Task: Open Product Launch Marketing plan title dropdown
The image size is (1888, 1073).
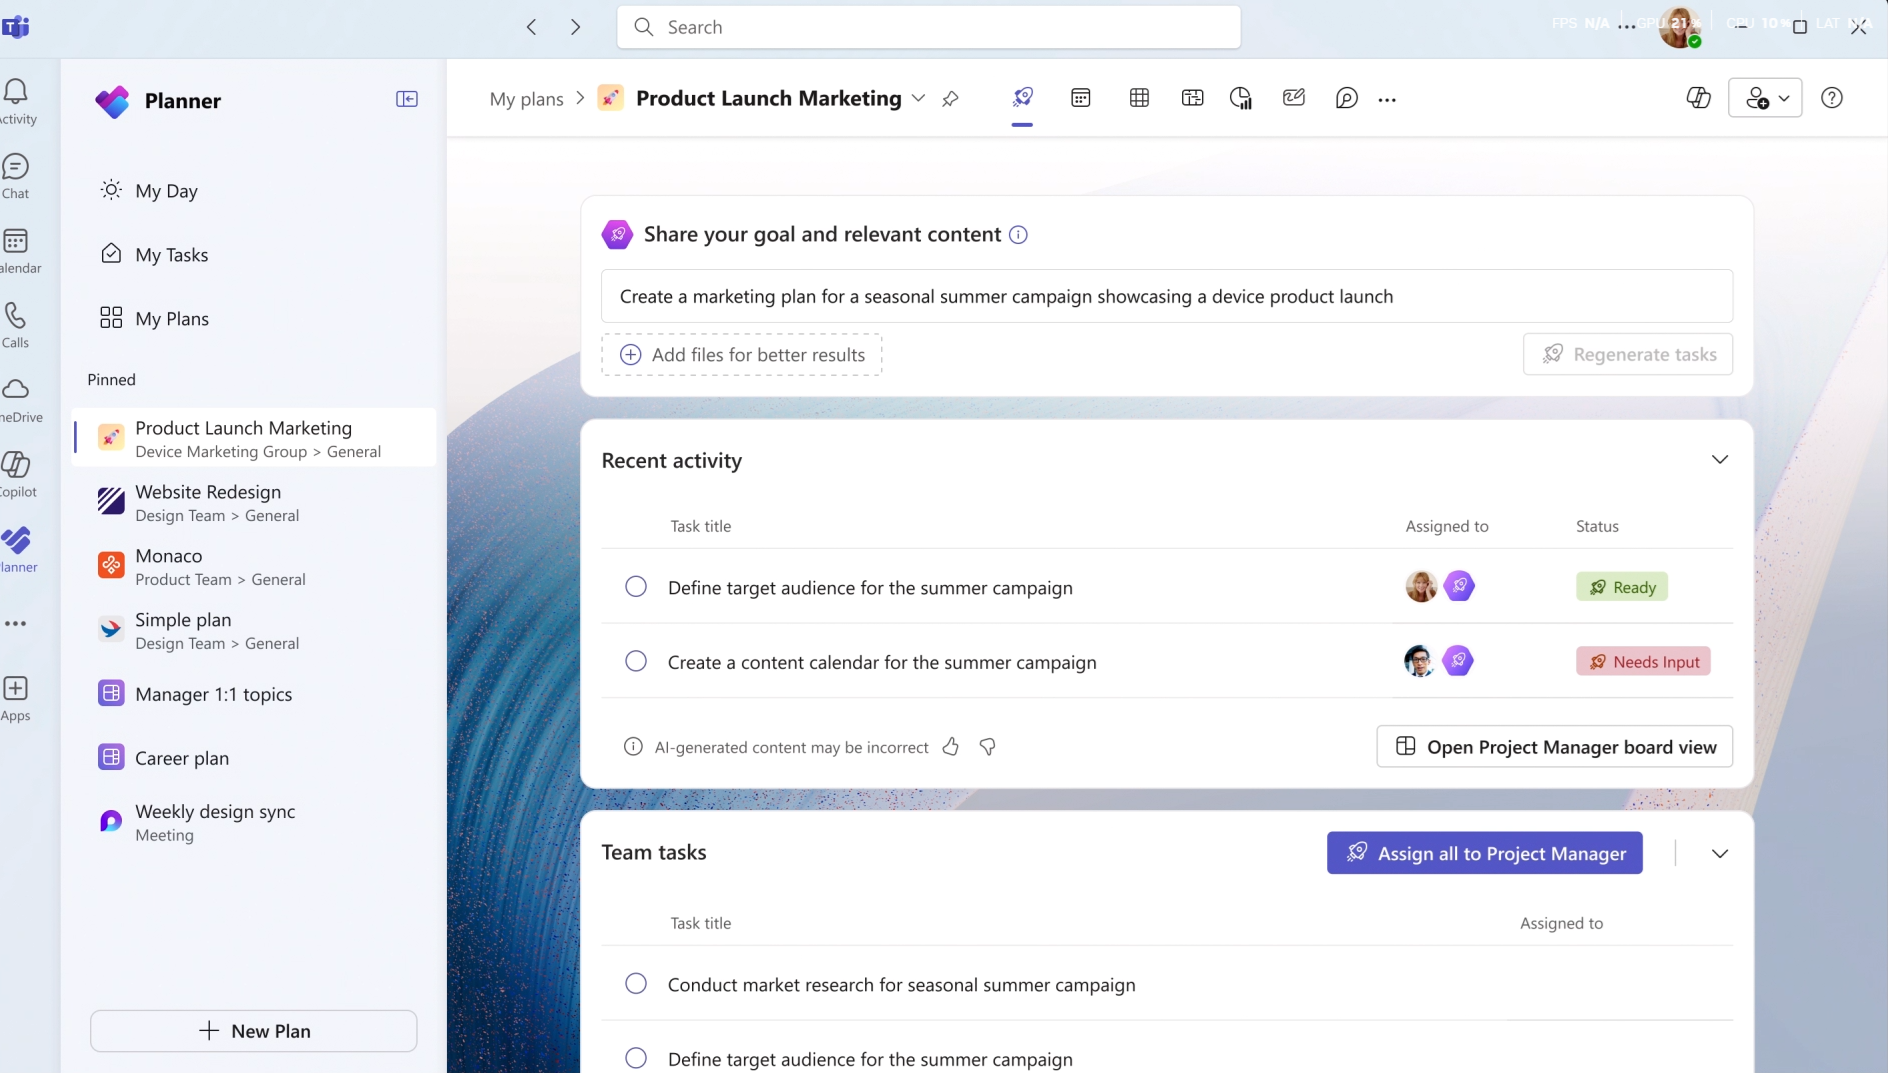Action: point(918,98)
